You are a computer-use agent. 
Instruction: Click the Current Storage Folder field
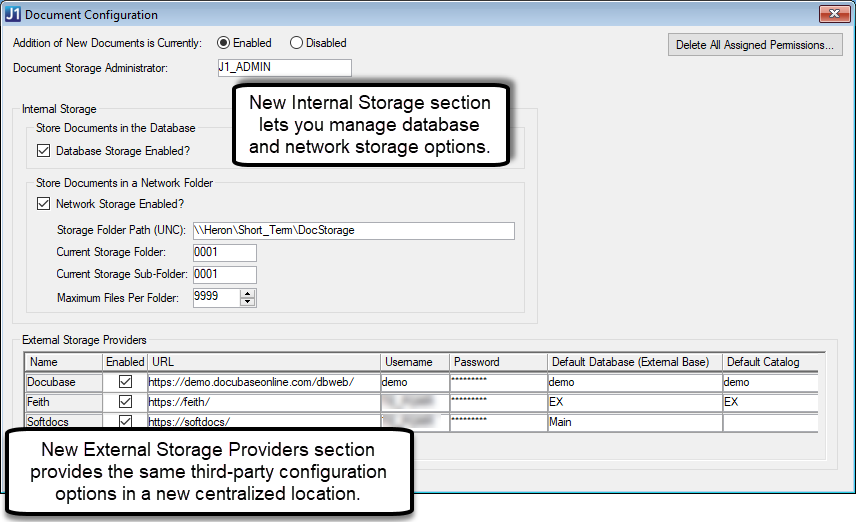[224, 253]
